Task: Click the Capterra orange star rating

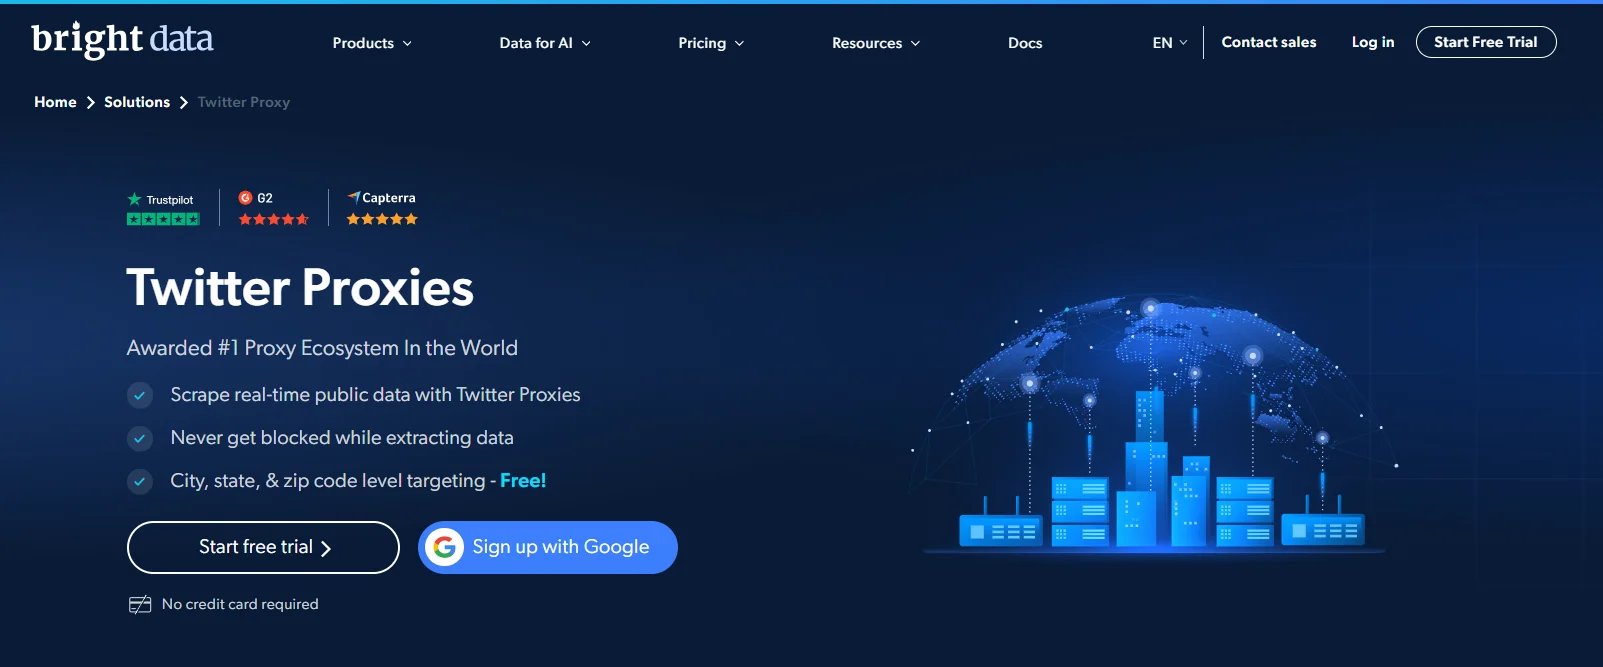Action: 382,219
